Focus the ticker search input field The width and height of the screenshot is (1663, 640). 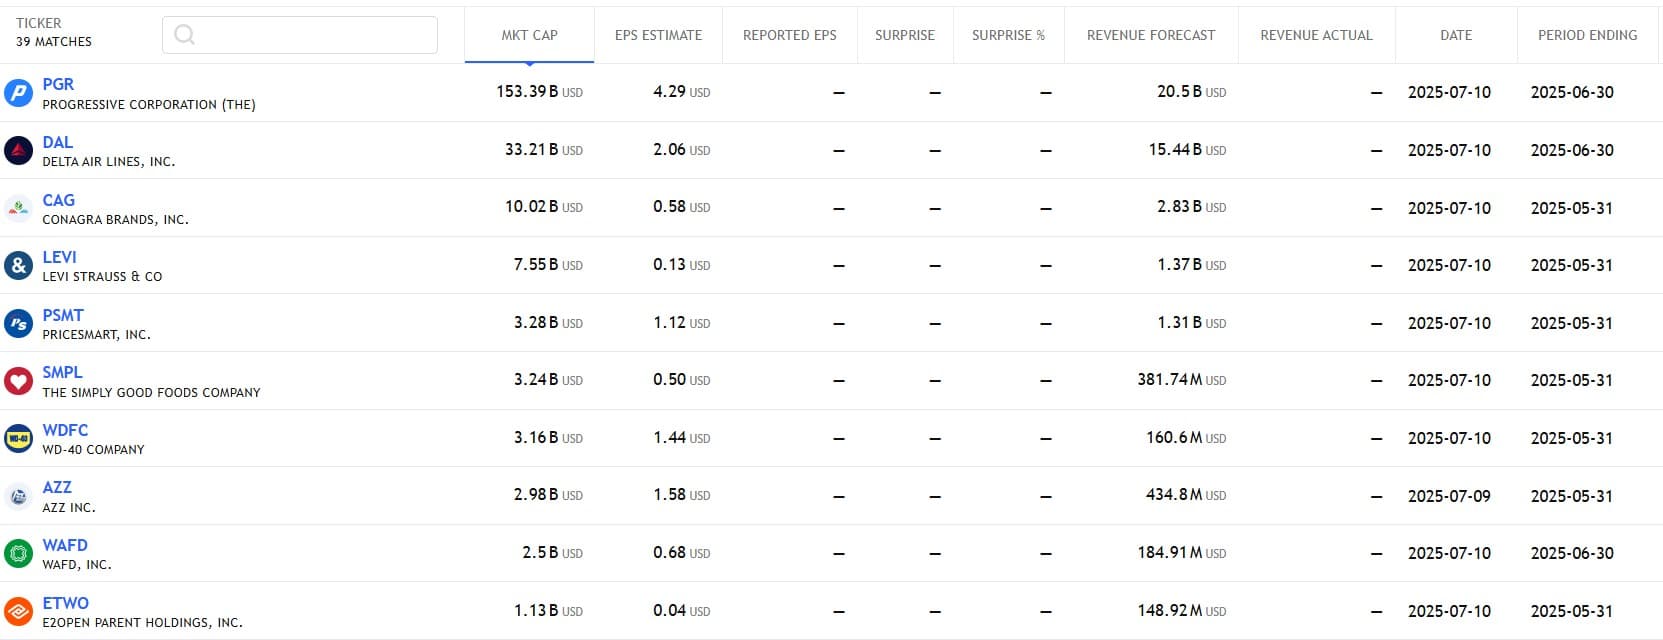(300, 35)
